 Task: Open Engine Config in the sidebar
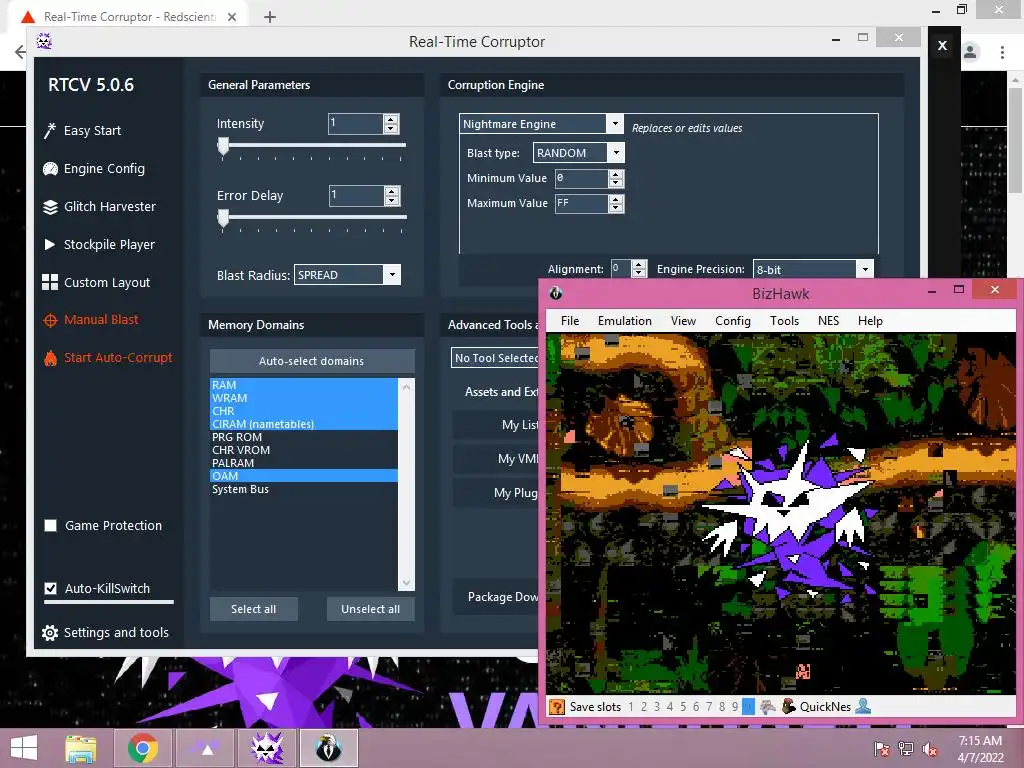94,168
